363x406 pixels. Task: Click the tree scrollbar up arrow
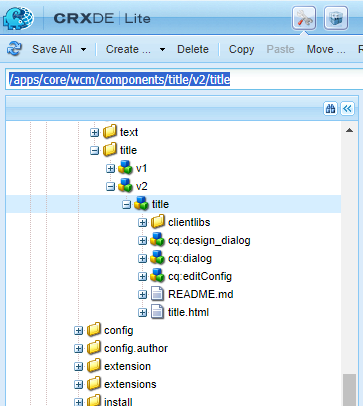coord(349,130)
